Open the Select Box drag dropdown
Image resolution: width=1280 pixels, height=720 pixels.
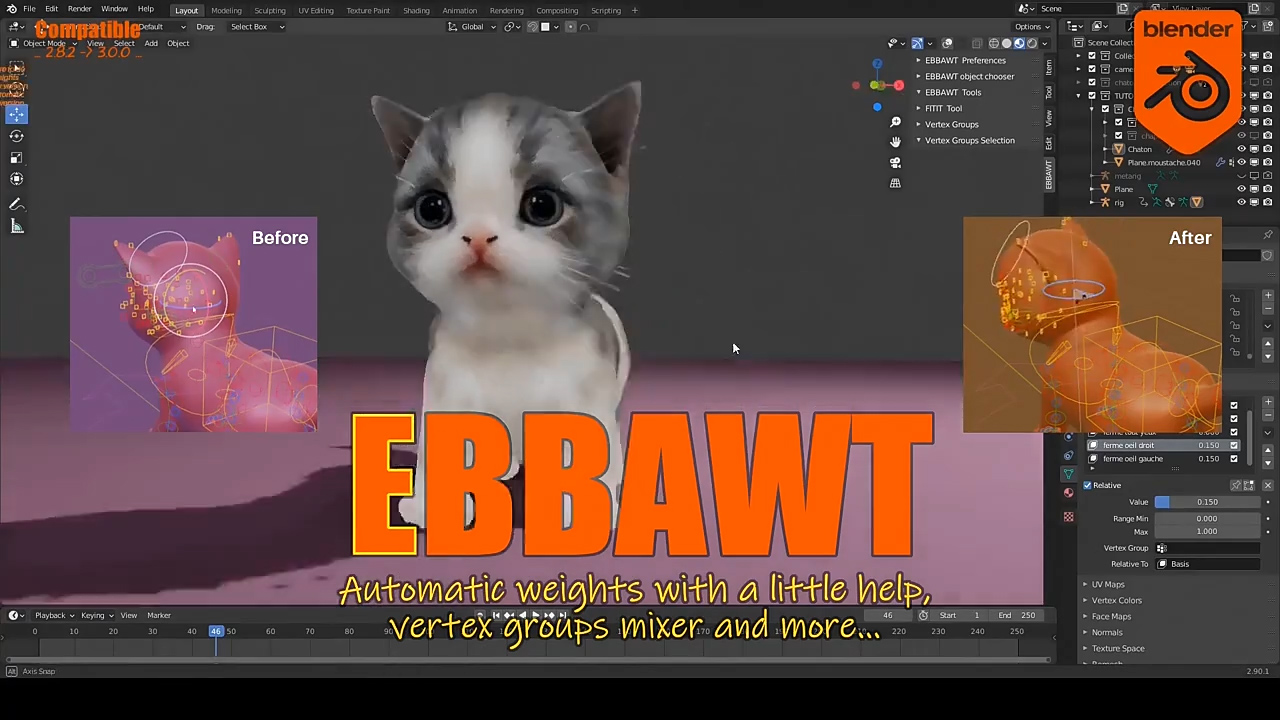257,27
